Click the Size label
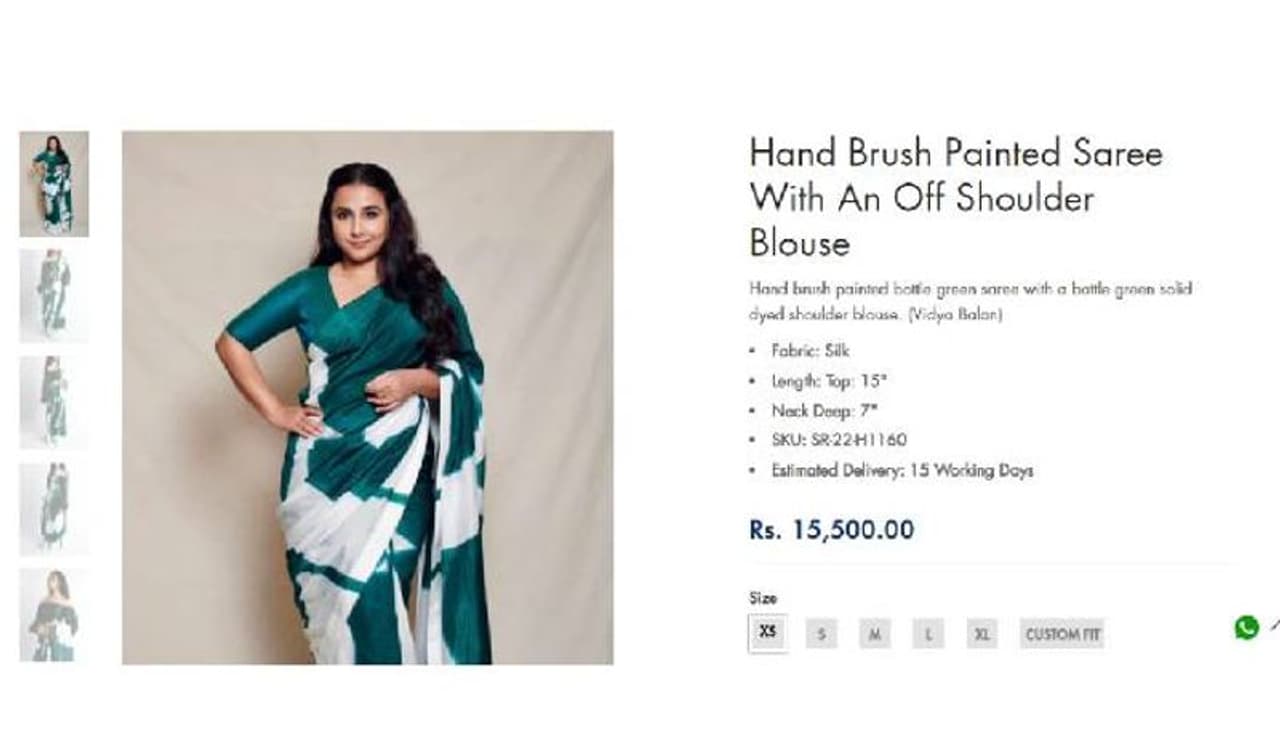This screenshot has width=1280, height=731. click(x=763, y=598)
